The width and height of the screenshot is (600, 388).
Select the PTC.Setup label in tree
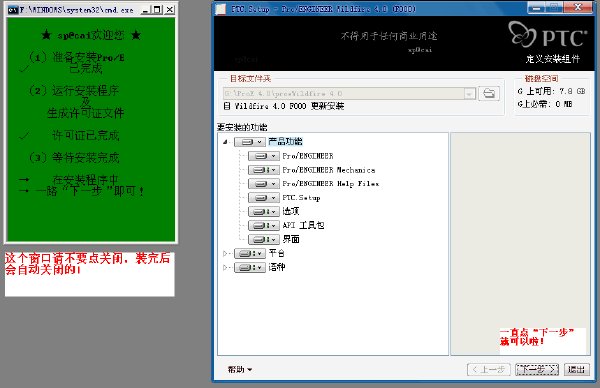pyautogui.click(x=301, y=198)
